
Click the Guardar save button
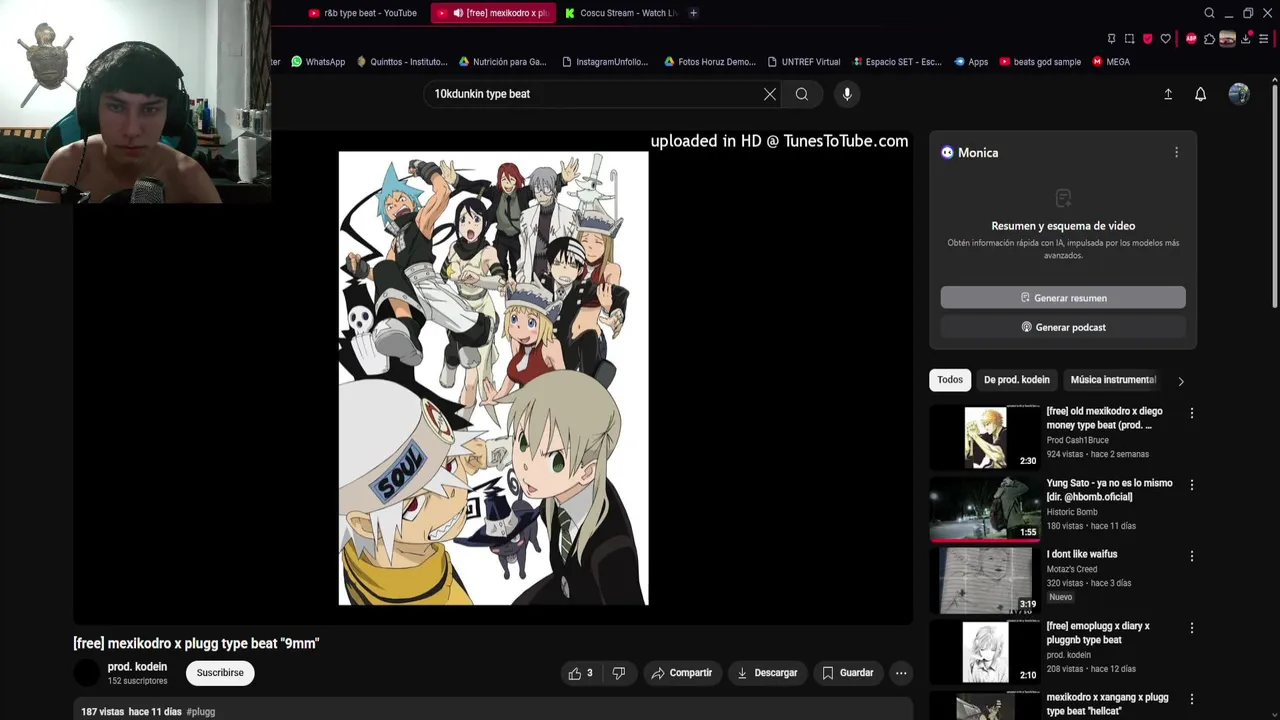point(848,673)
